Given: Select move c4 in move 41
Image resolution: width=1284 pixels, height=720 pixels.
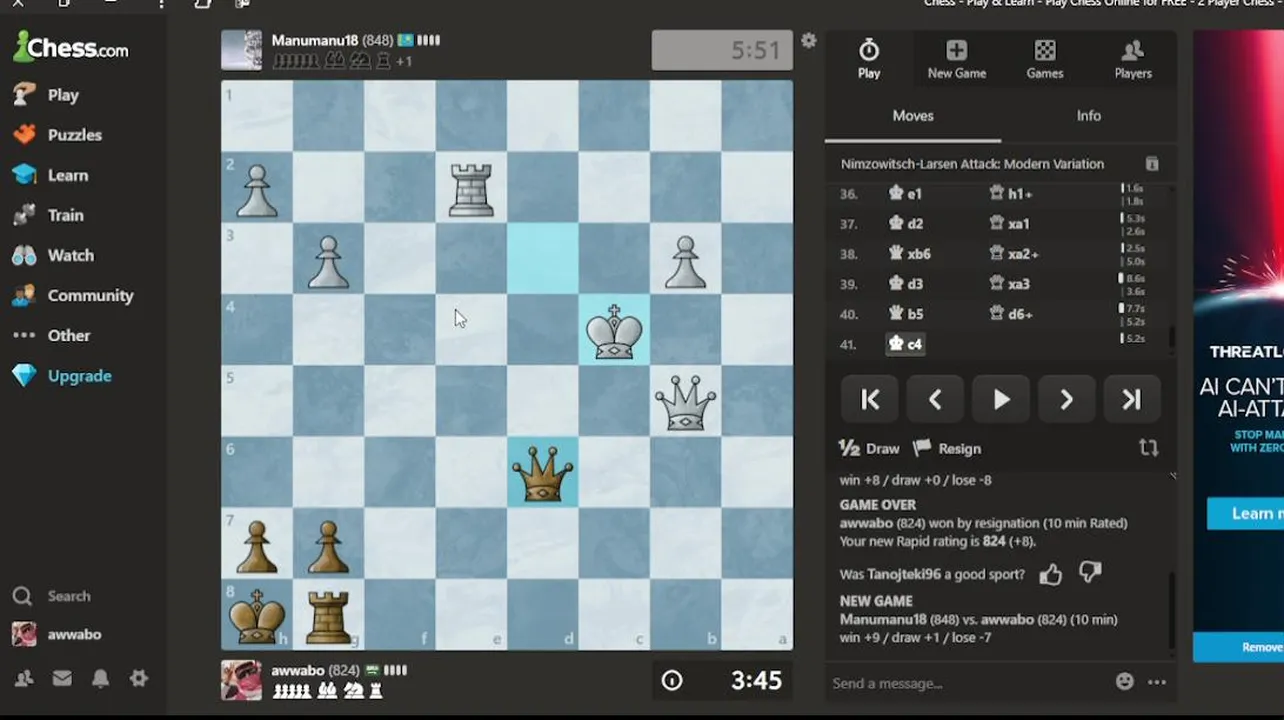Looking at the screenshot, I should pyautogui.click(x=906, y=344).
